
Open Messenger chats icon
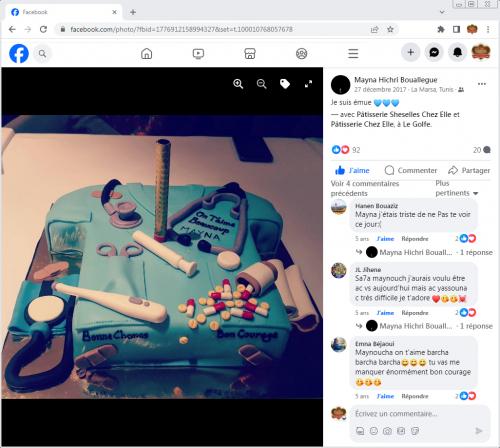(434, 52)
